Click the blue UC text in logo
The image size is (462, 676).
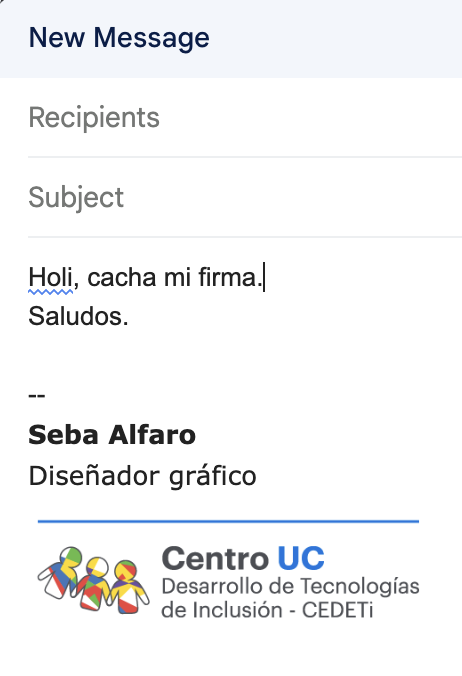pos(301,559)
